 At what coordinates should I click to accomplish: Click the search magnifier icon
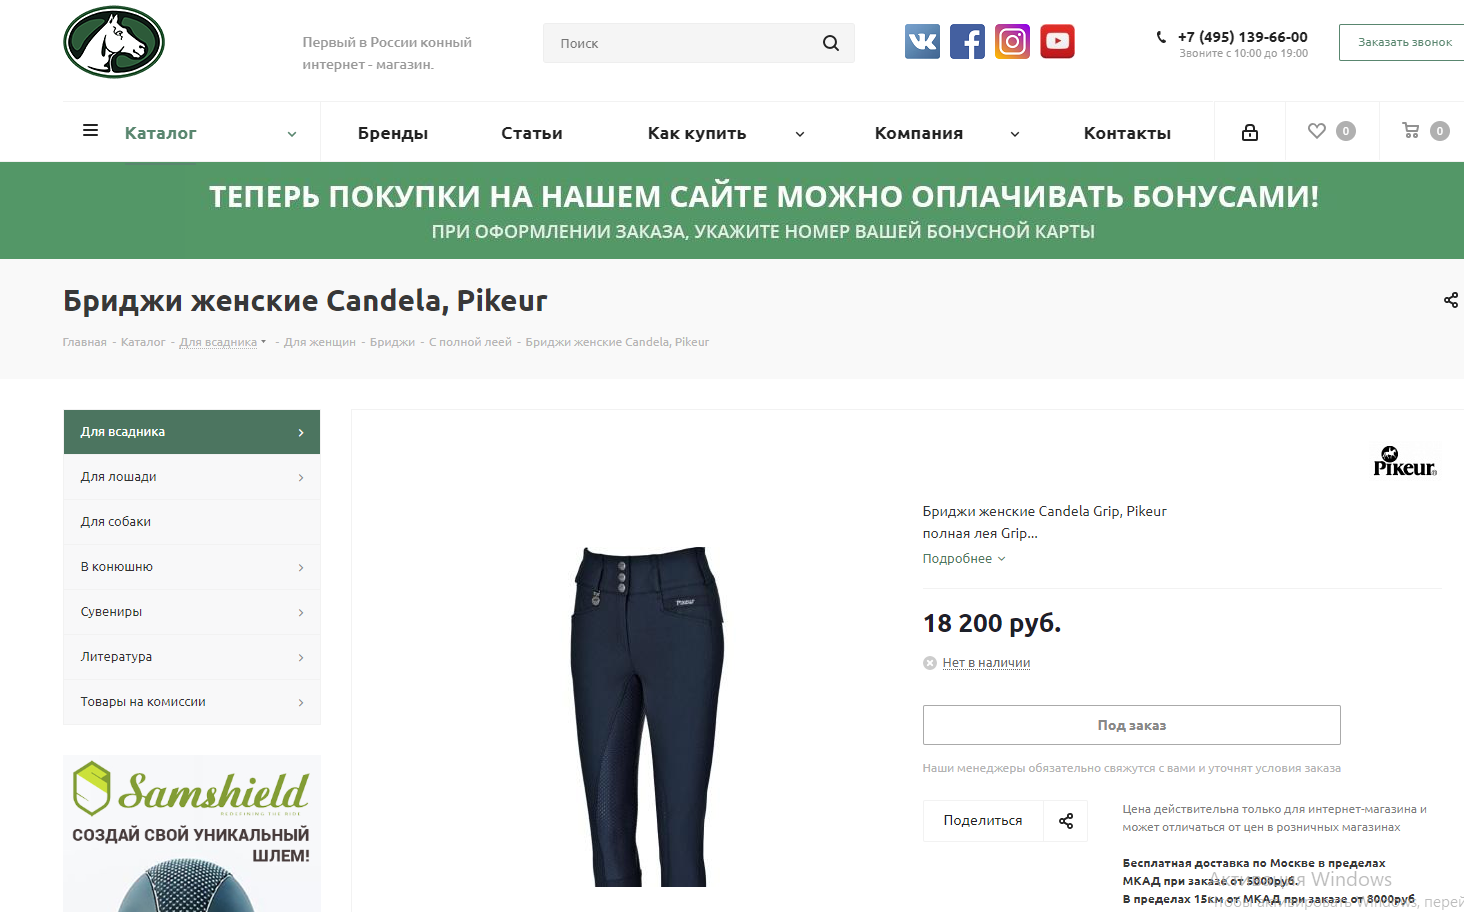831,43
